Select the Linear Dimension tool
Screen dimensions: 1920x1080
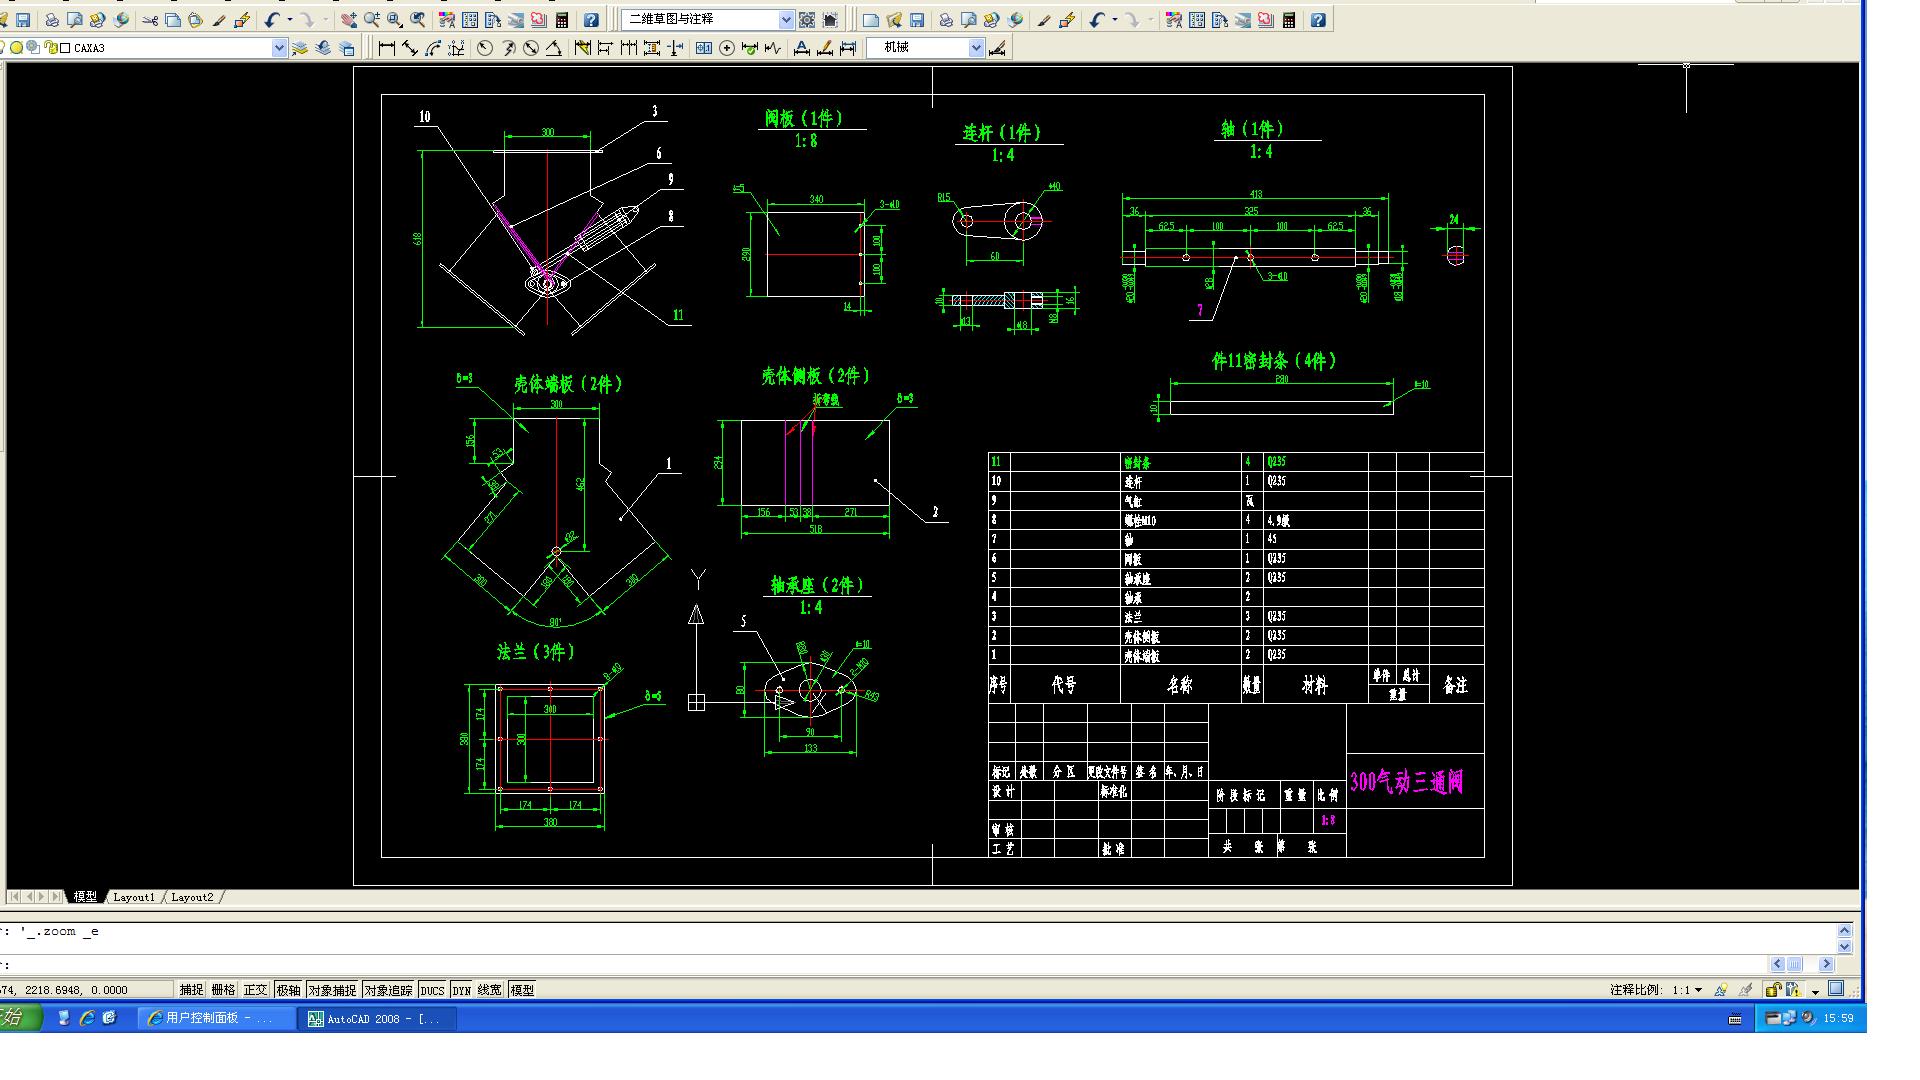(386, 47)
